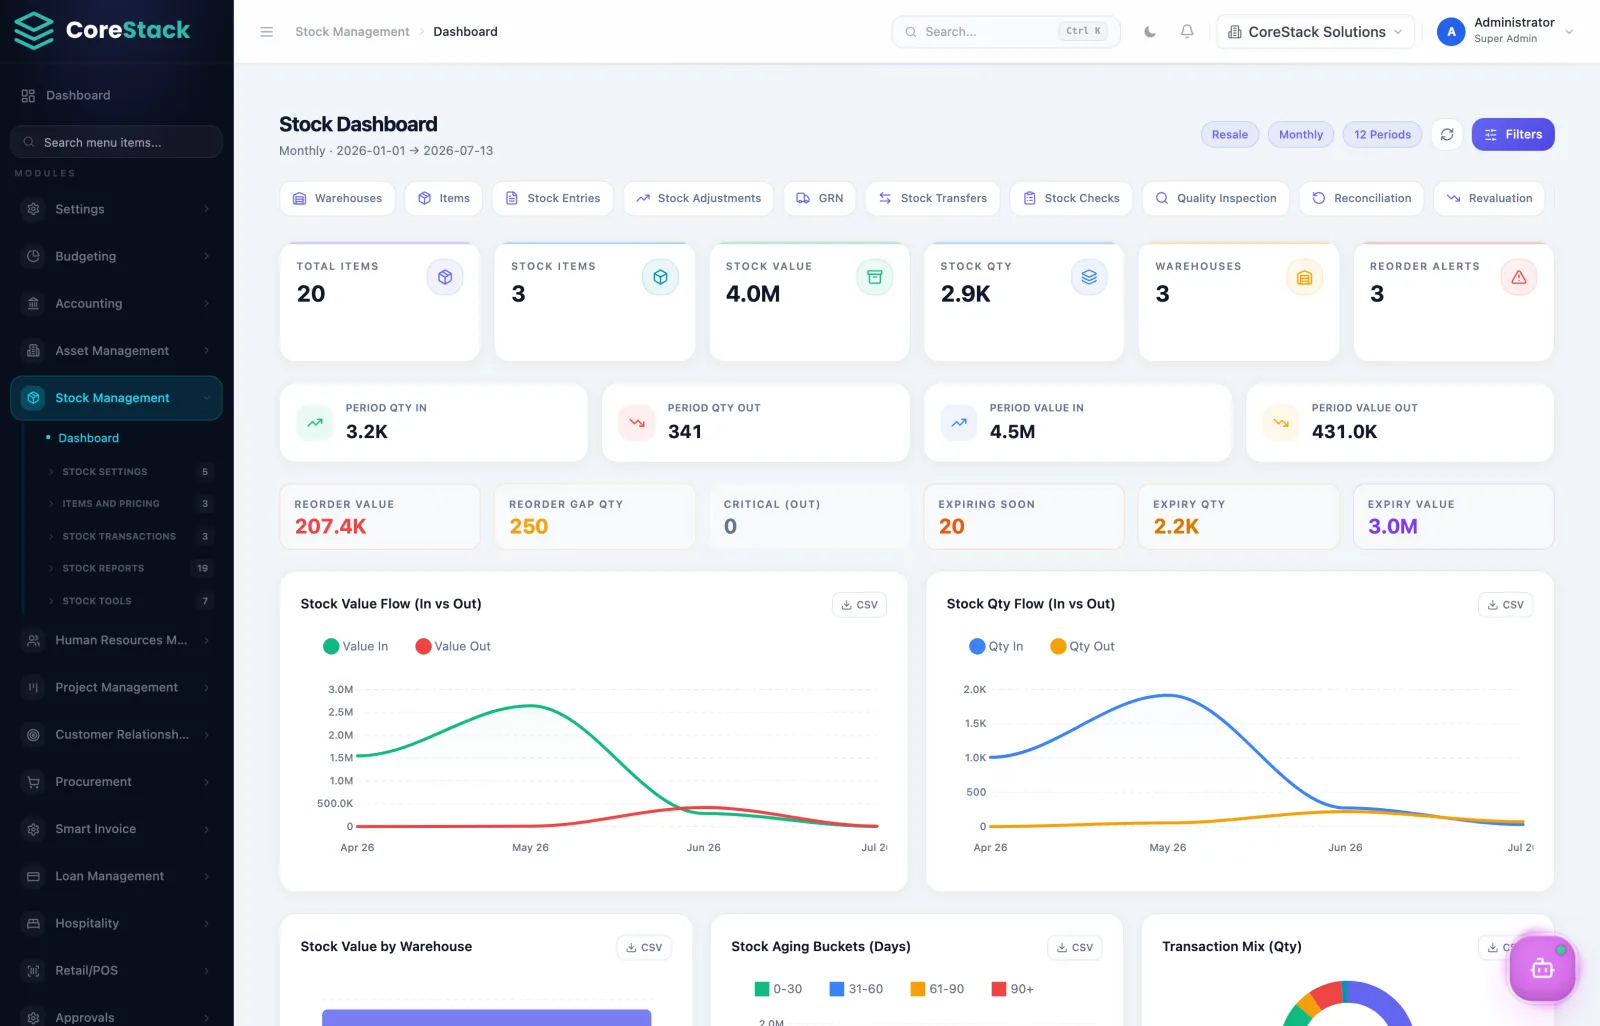This screenshot has height=1026, width=1600.
Task: Click Stock Qty layers icon
Action: coord(1089,277)
